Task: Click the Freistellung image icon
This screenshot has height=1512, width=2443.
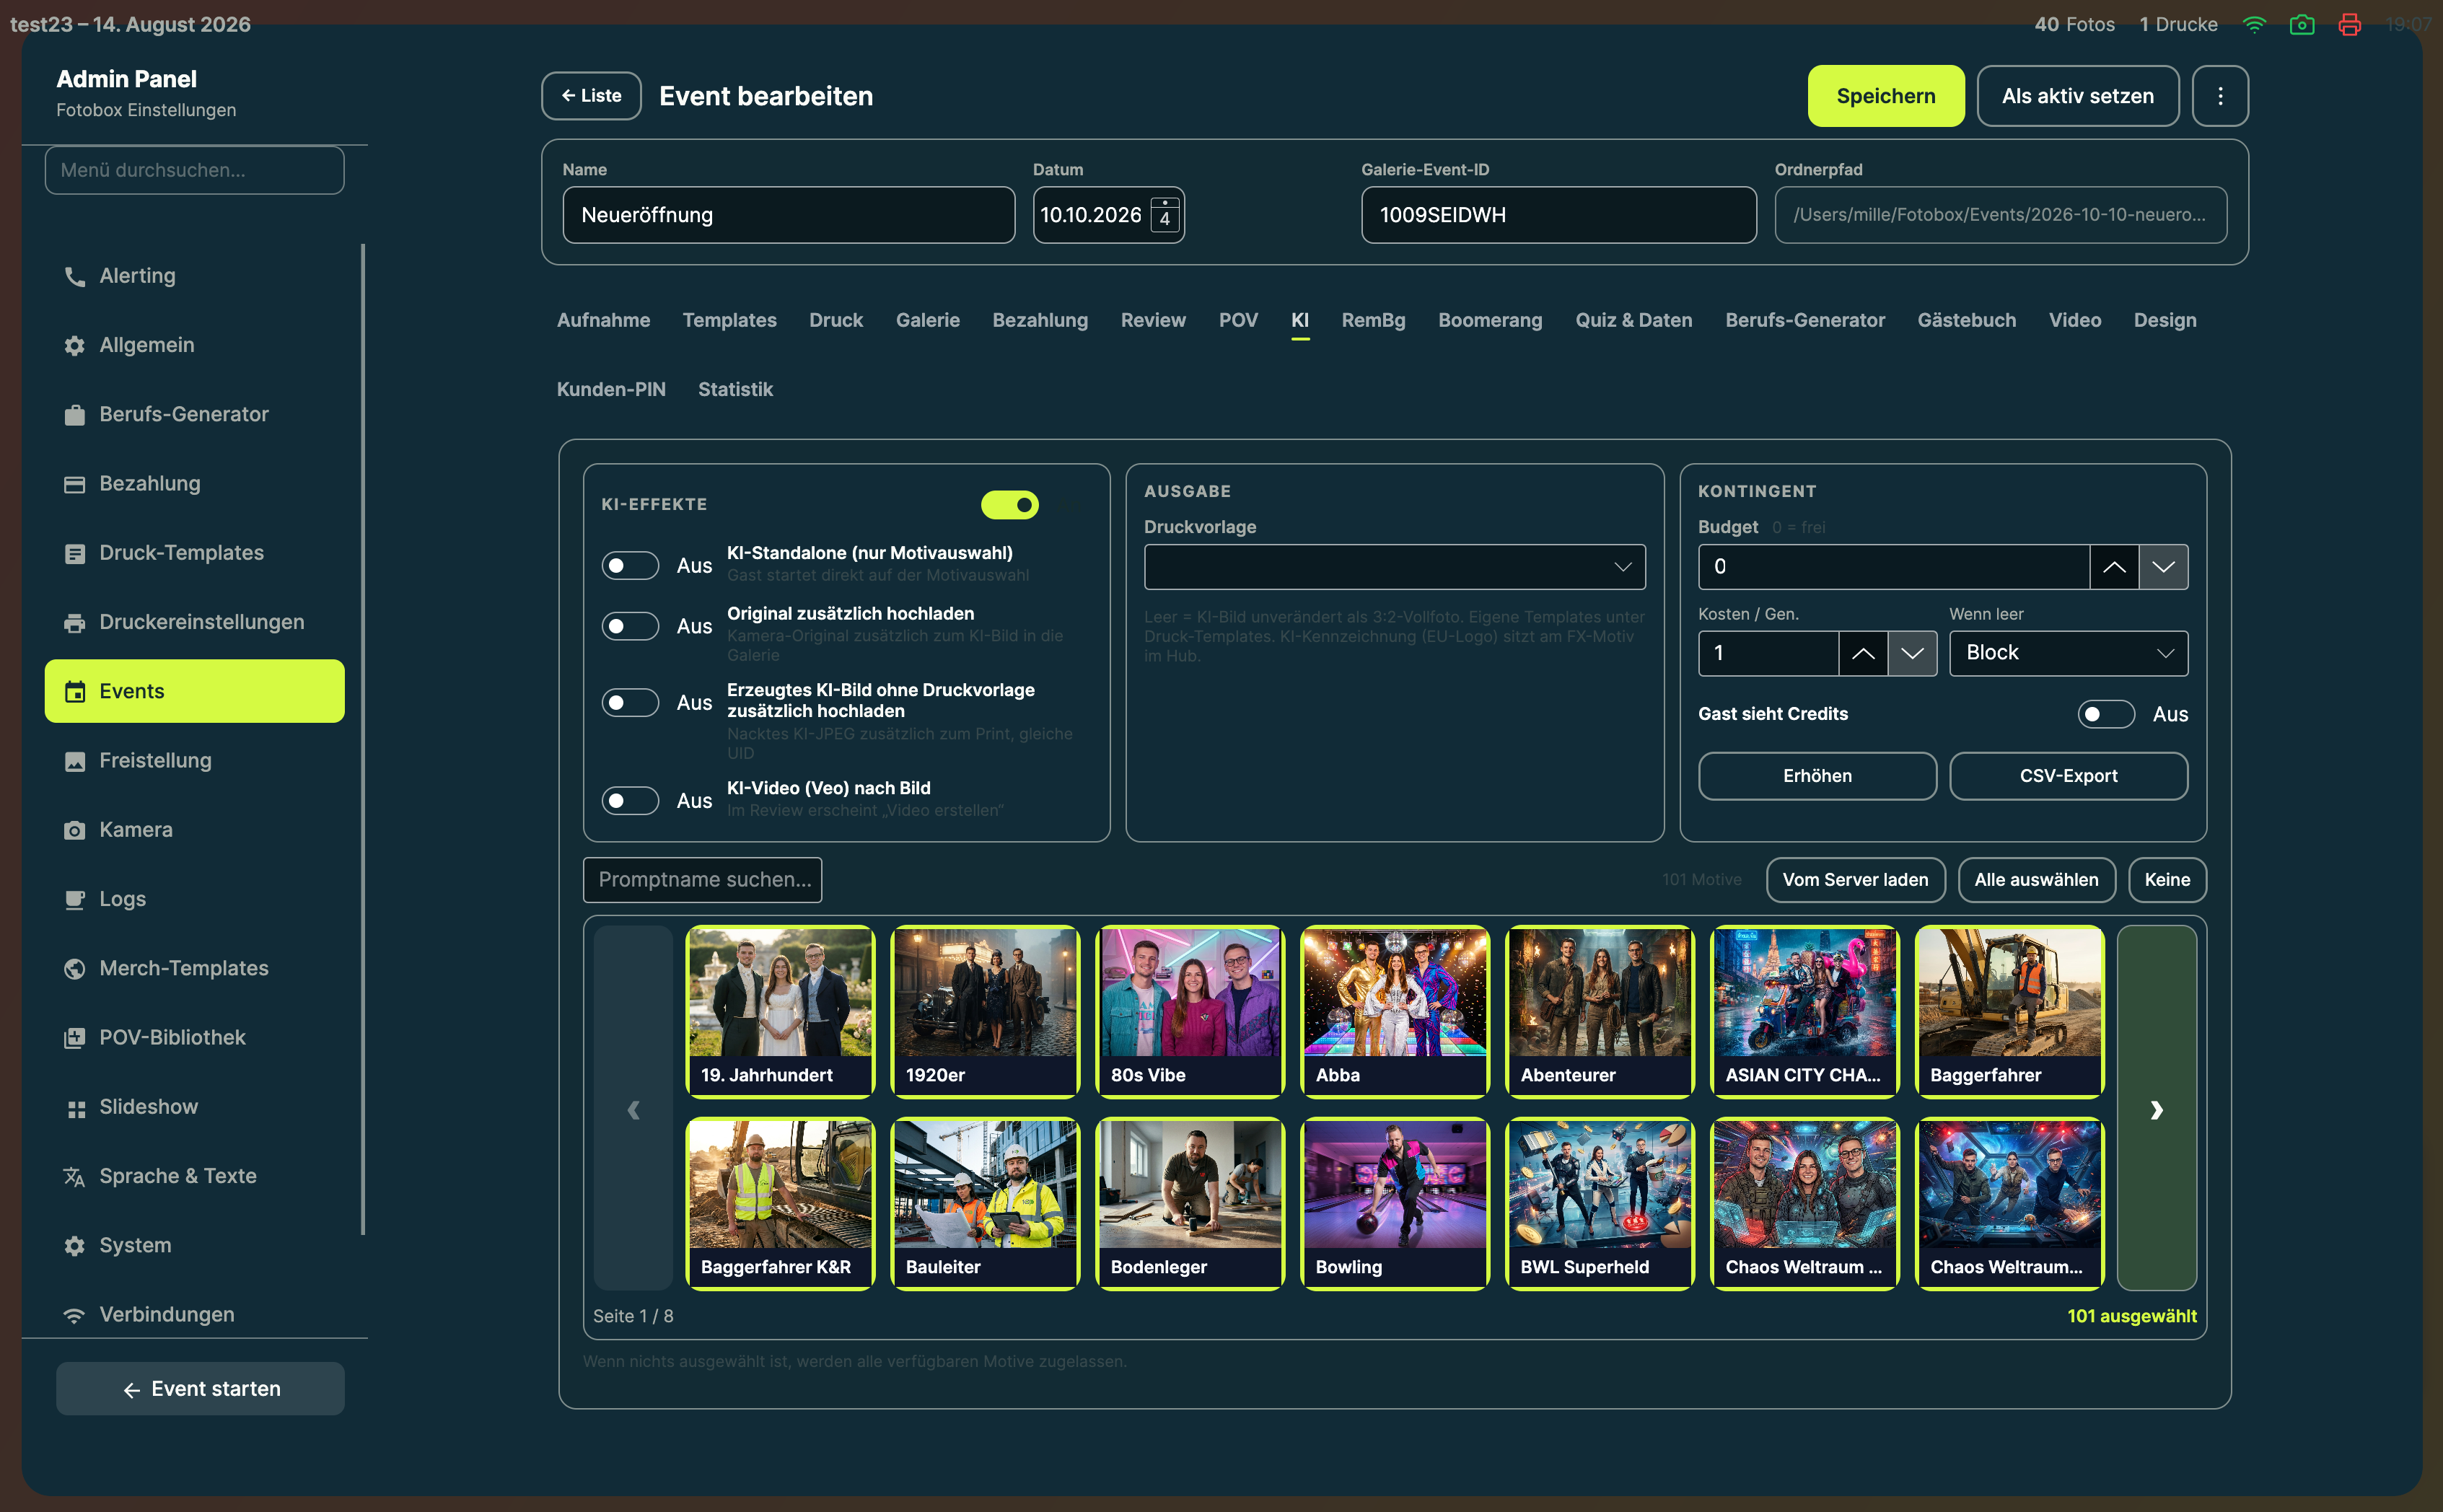Action: tap(75, 761)
